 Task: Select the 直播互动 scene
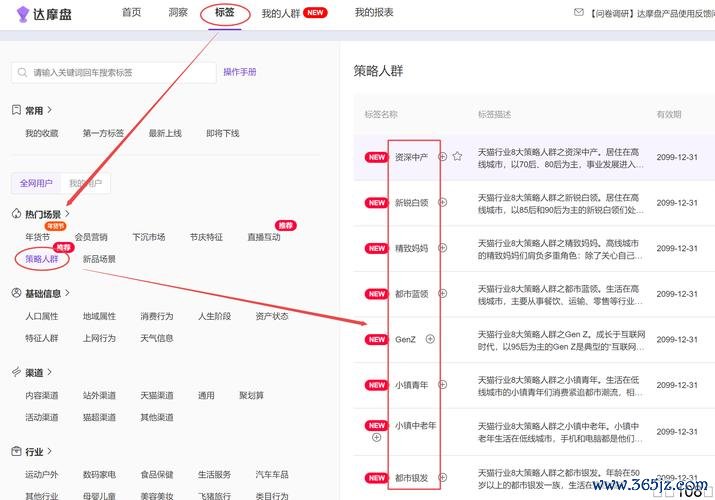(x=264, y=237)
